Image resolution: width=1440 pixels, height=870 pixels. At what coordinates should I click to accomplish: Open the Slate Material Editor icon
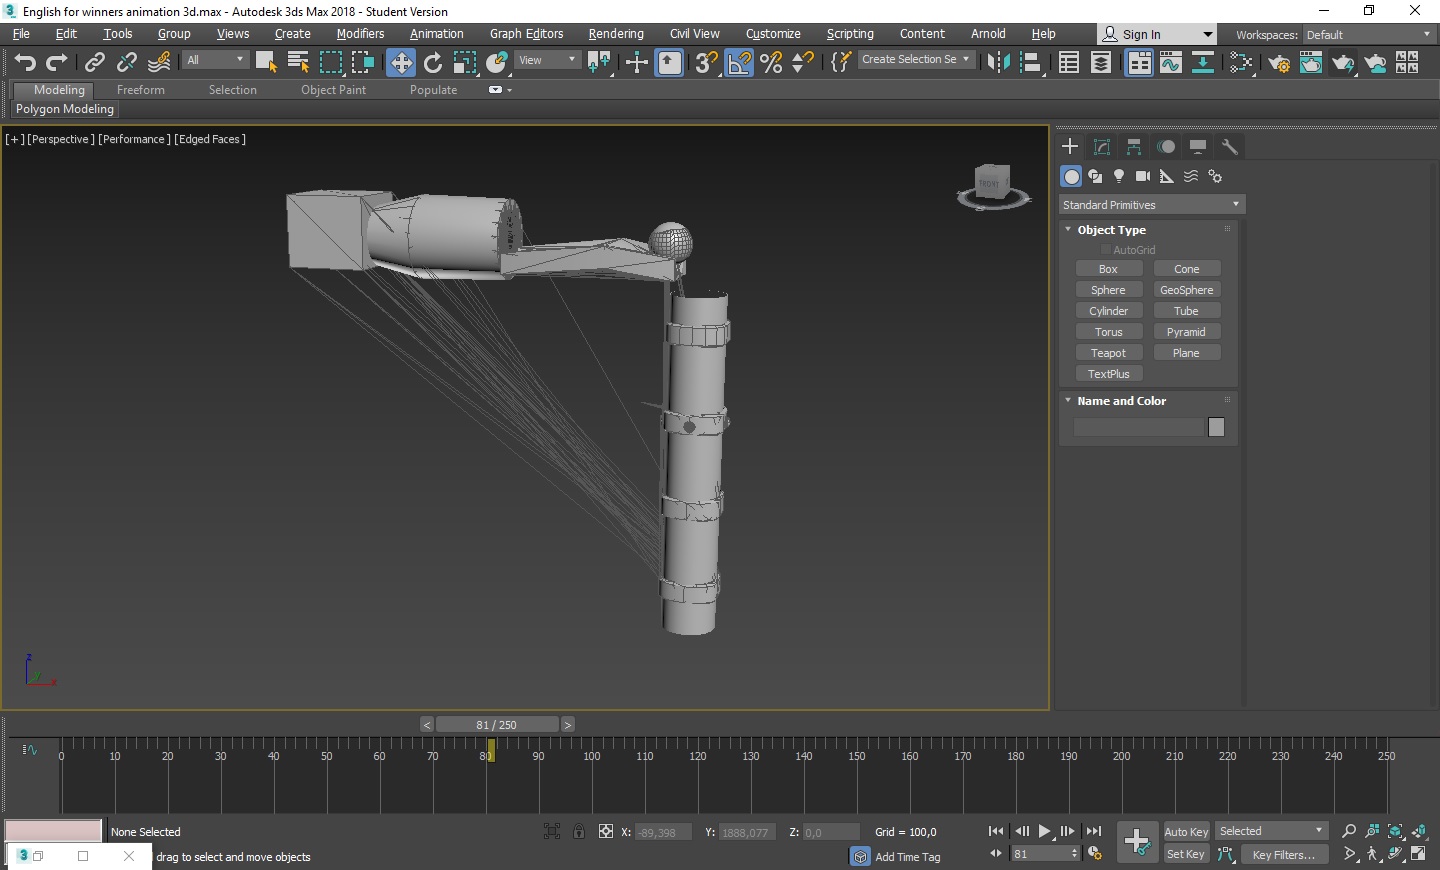tap(1241, 62)
